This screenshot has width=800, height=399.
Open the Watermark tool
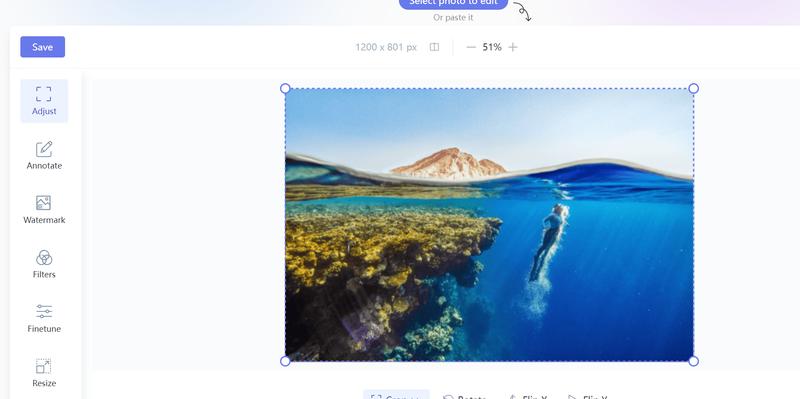coord(44,210)
